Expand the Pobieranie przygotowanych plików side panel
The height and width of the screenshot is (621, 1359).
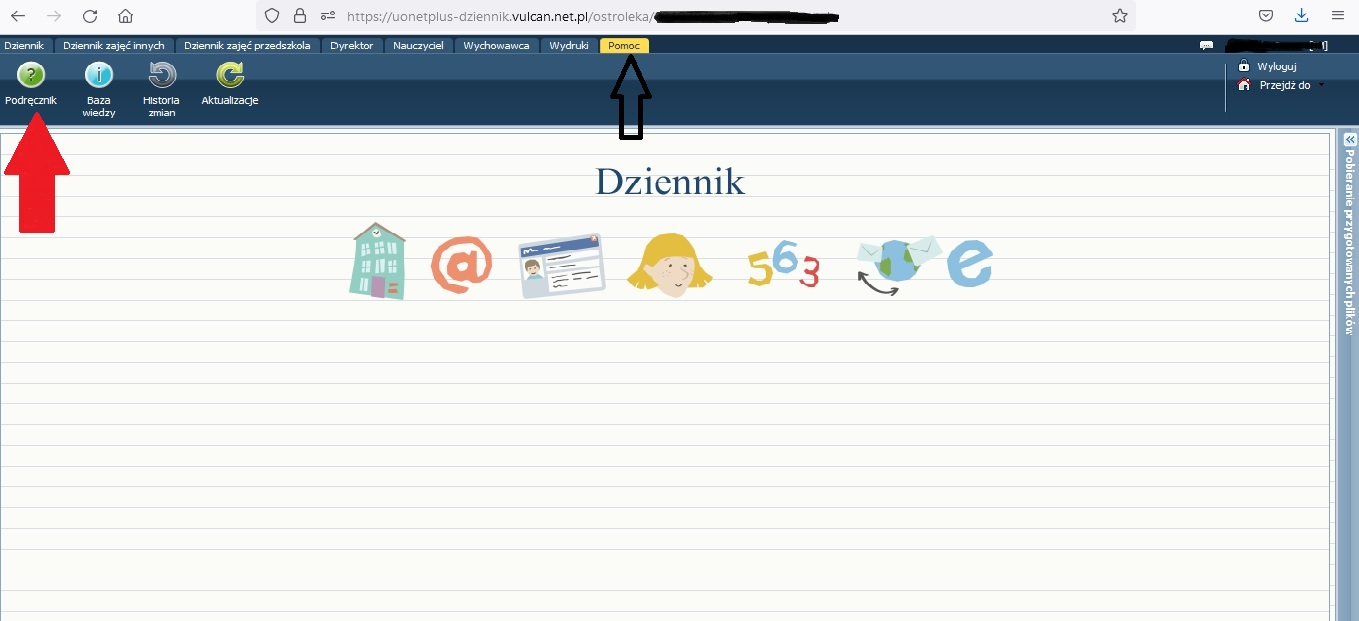(x=1349, y=139)
